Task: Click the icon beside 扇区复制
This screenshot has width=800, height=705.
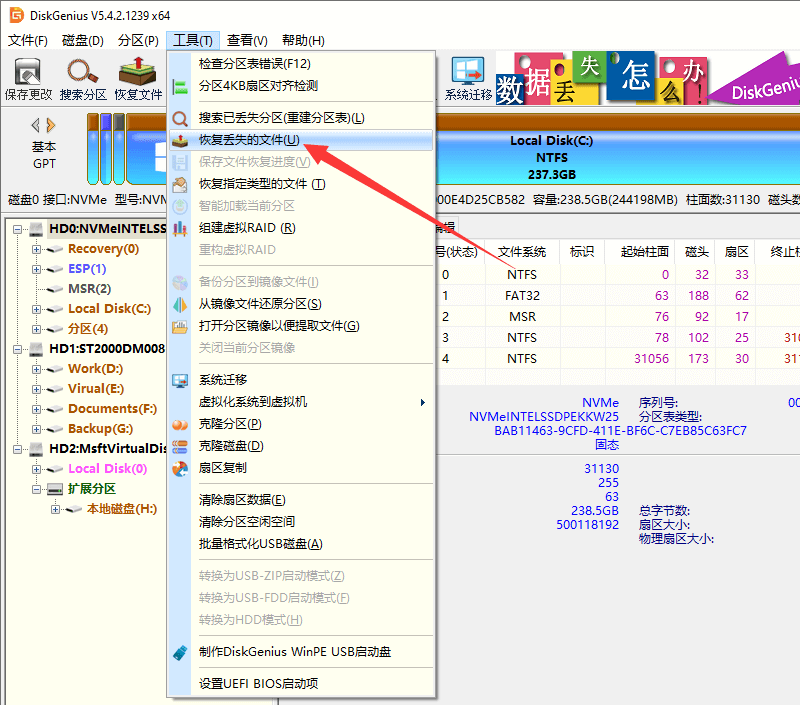Action: point(180,468)
